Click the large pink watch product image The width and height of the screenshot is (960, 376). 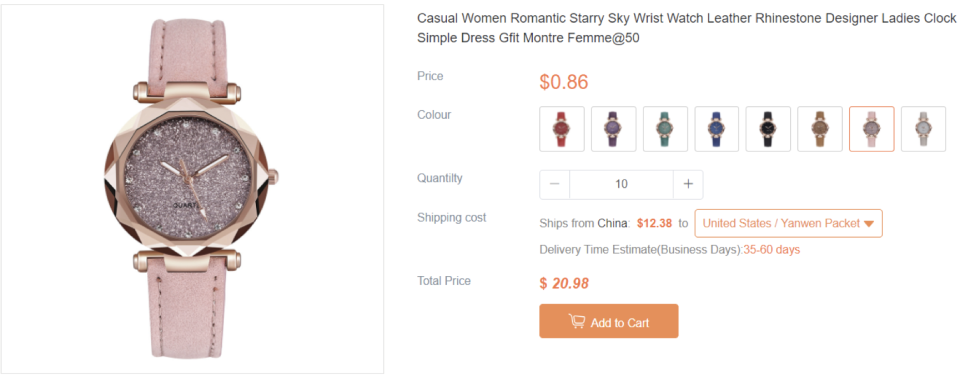(192, 189)
